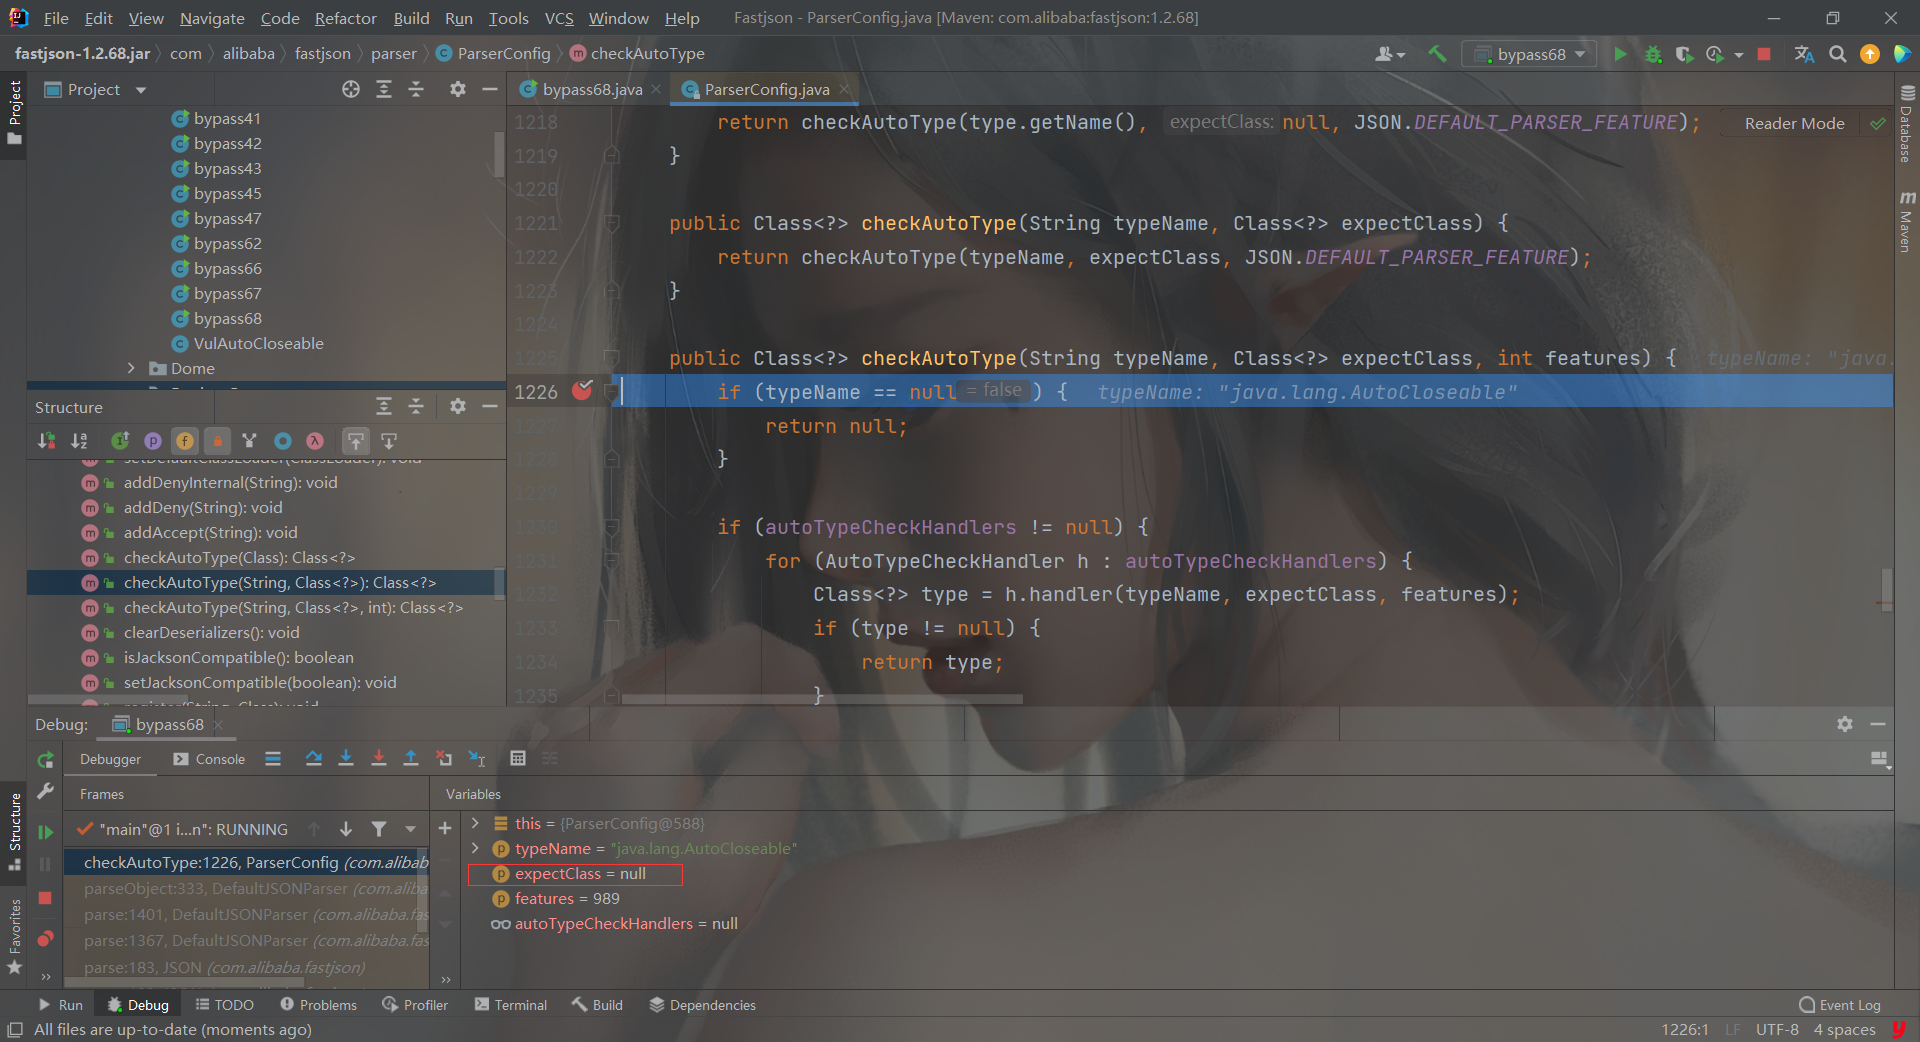1920x1042 pixels.
Task: Stop bypass68 in debug sidebar
Action: click(x=45, y=898)
